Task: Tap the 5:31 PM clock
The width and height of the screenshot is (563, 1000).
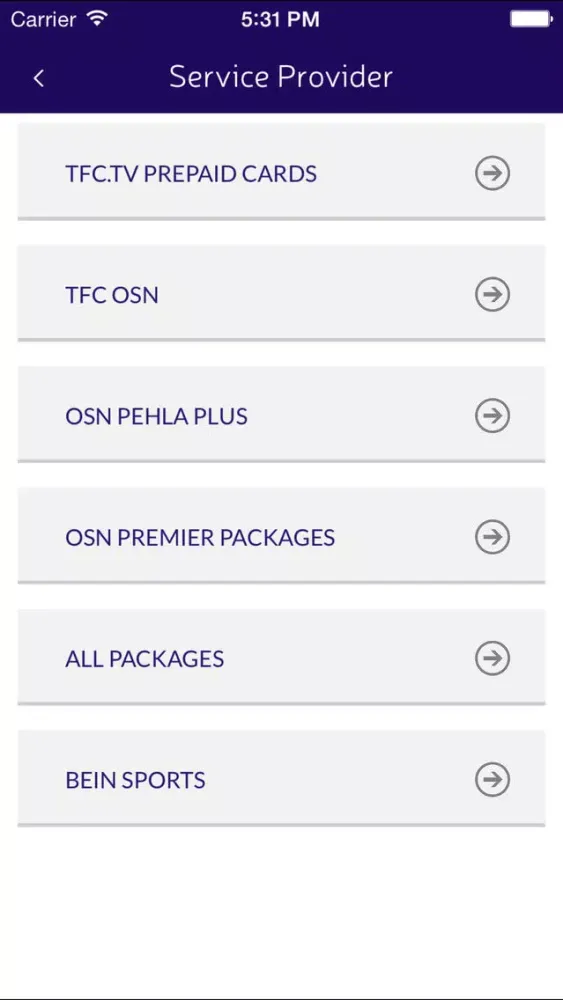Action: (x=280, y=19)
